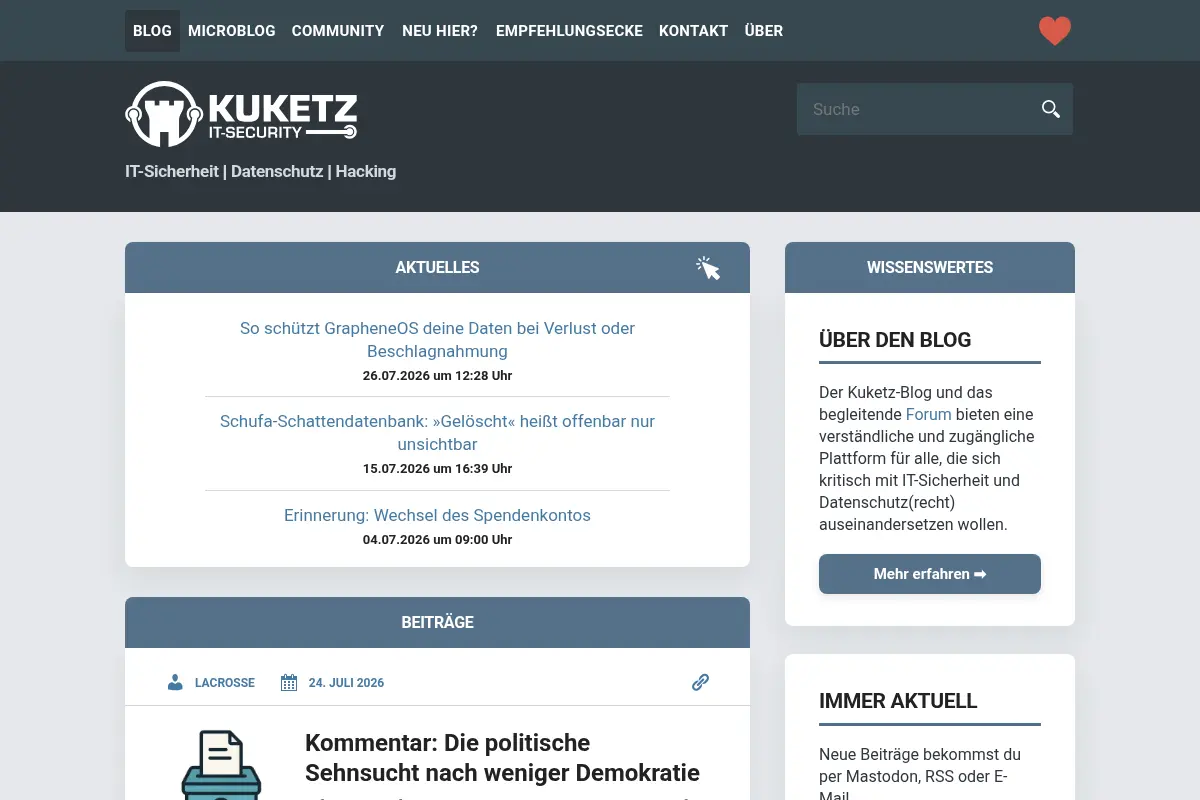Open the GrapheneOS data protection article link
This screenshot has height=800, width=1200.
437,340
